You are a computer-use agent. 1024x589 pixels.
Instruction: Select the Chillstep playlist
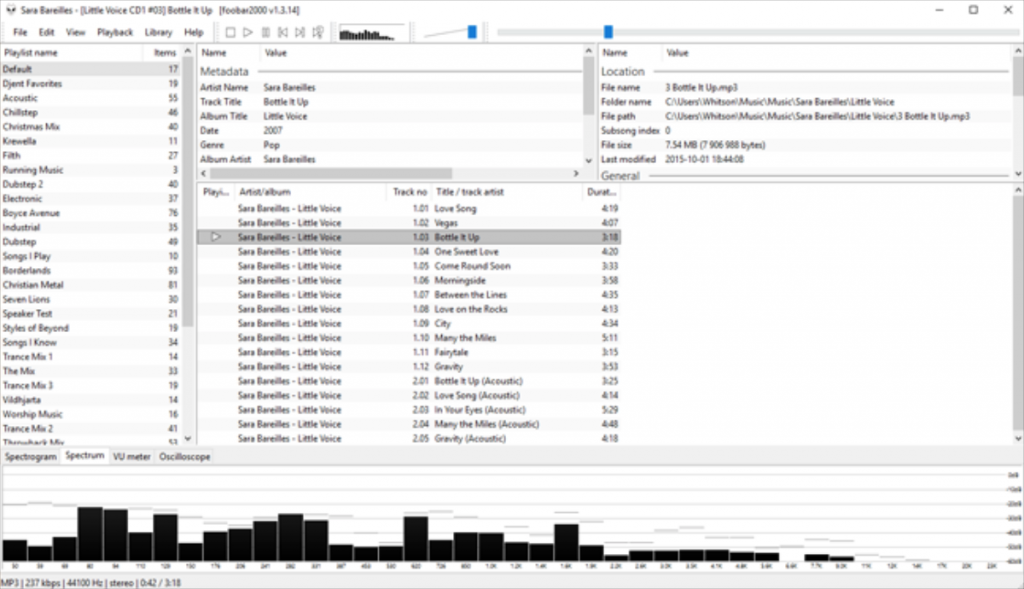tap(91, 112)
